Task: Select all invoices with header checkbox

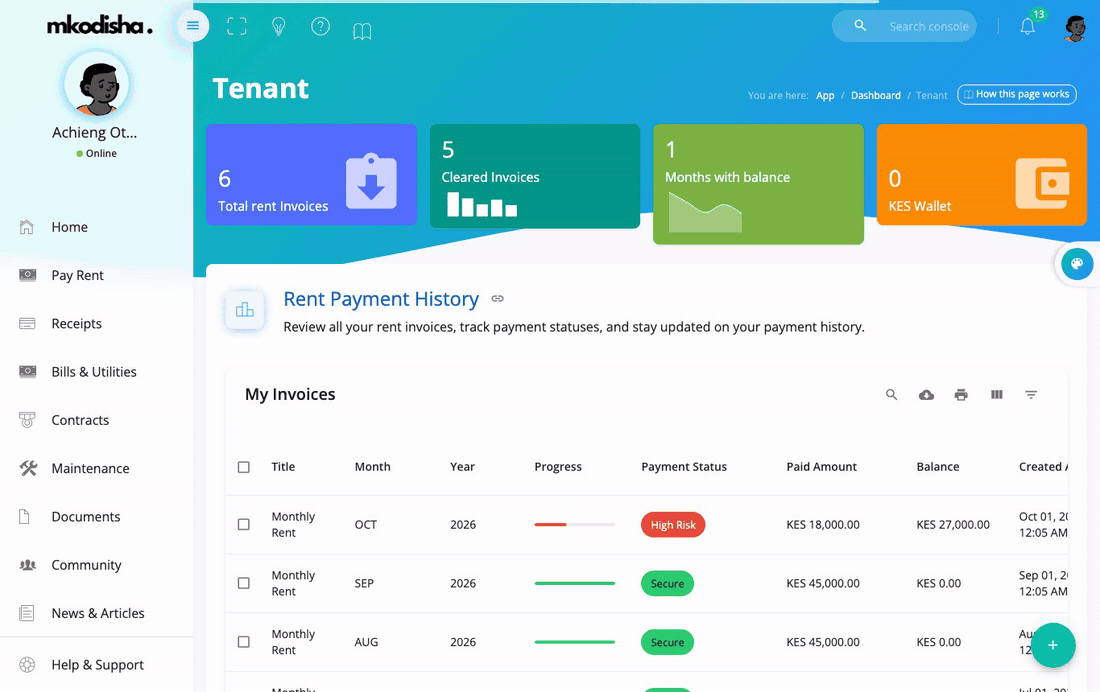Action: point(243,467)
